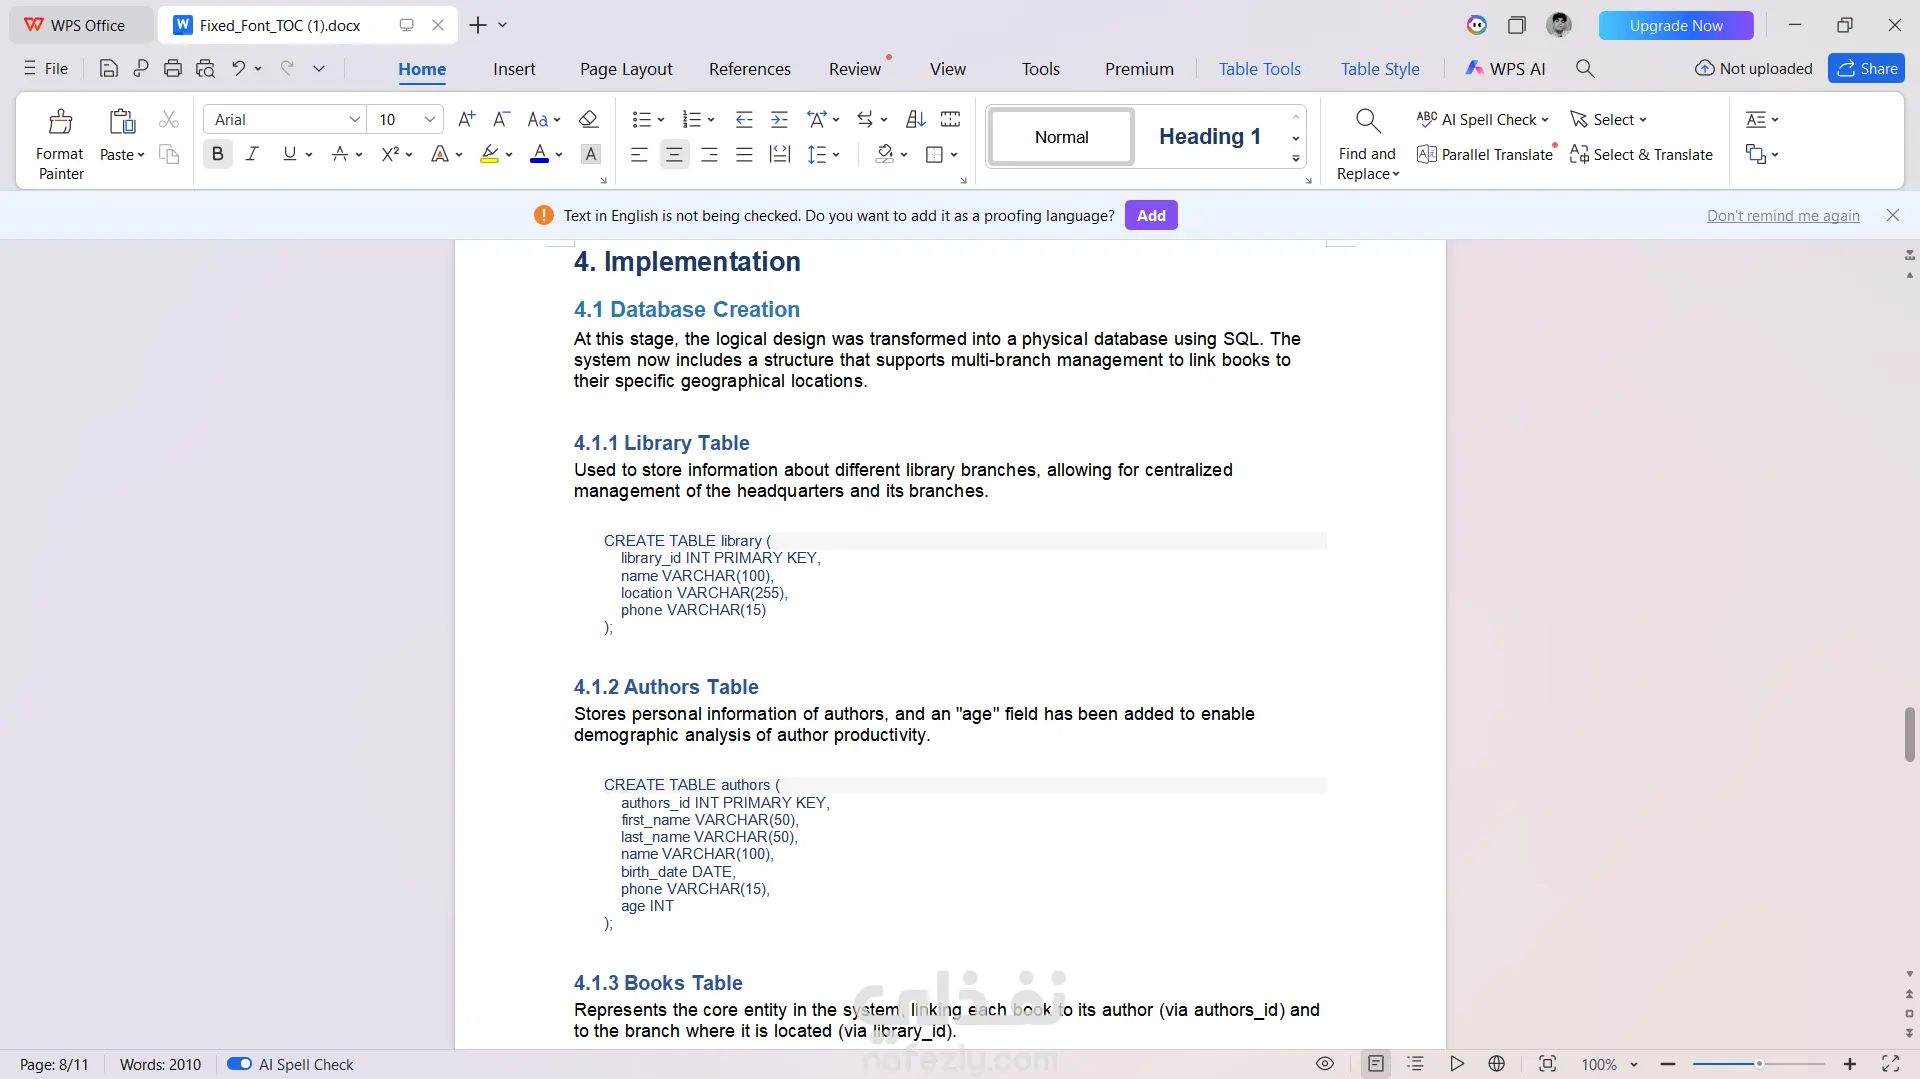This screenshot has width=1920, height=1079.
Task: Click the Cut scissors icon
Action: coord(169,119)
